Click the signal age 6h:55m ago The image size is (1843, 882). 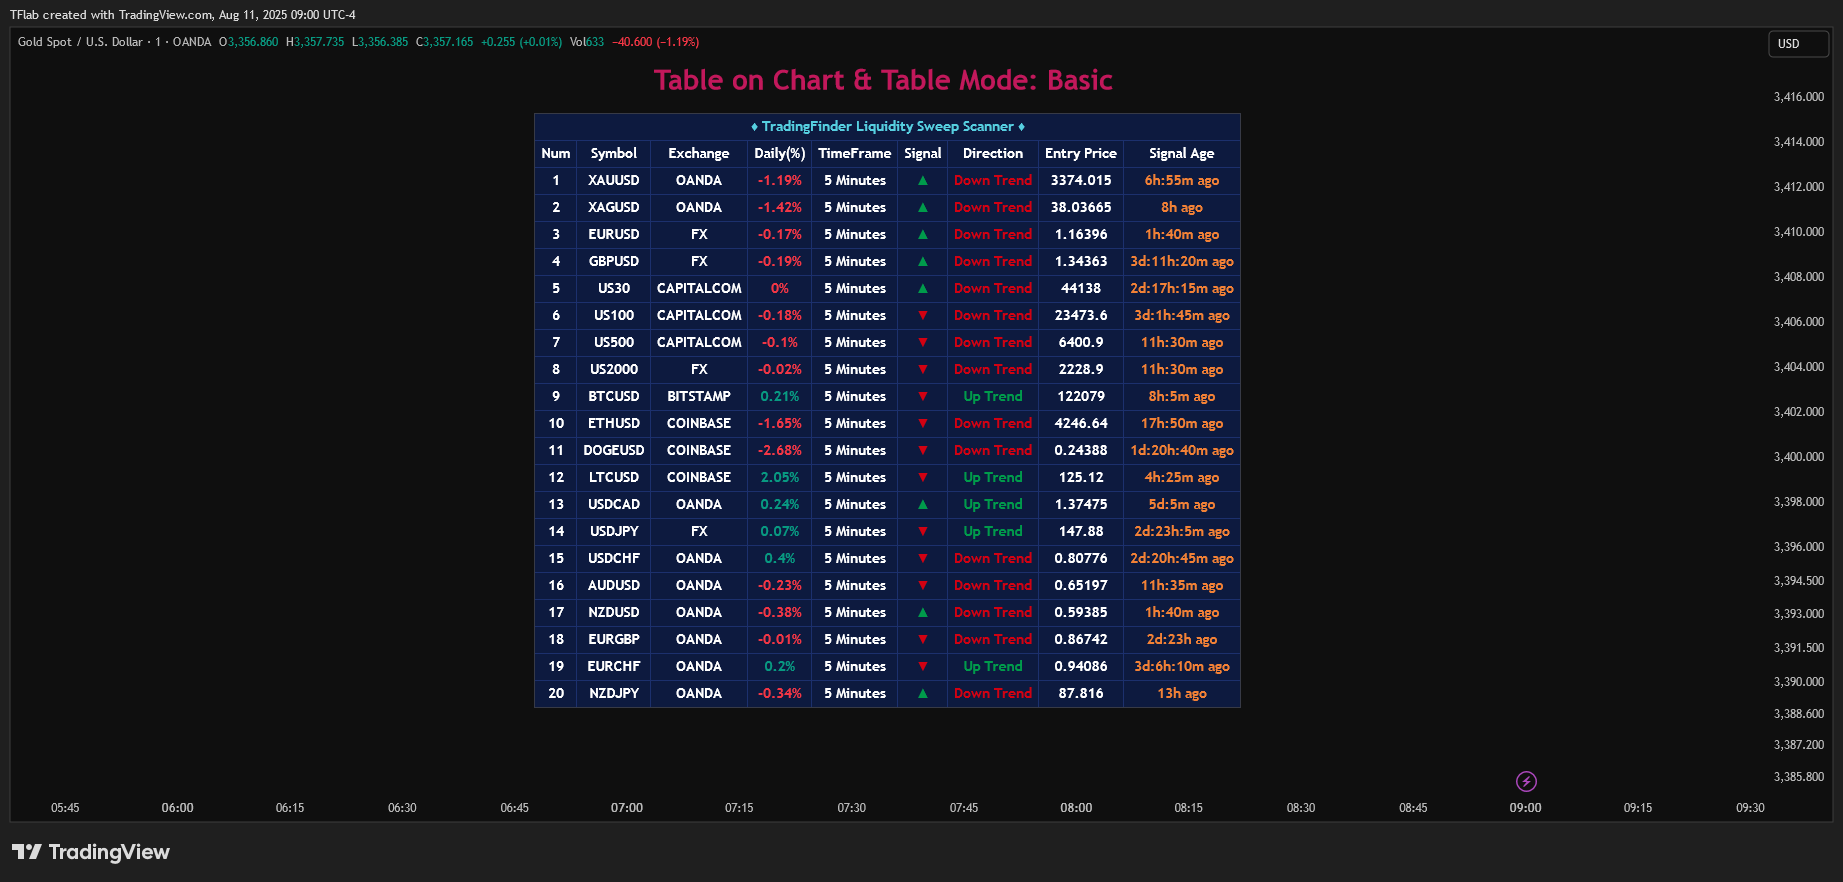point(1182,181)
